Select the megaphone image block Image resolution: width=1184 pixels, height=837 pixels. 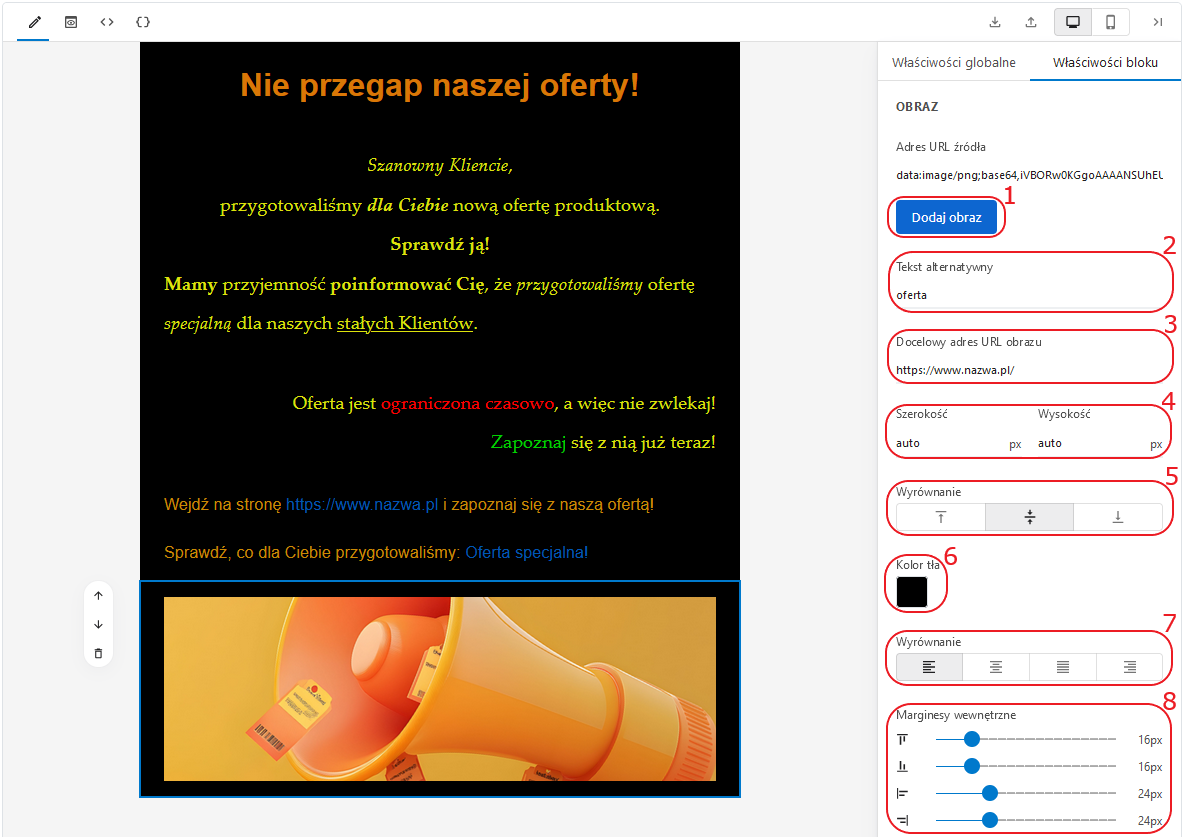click(x=439, y=689)
